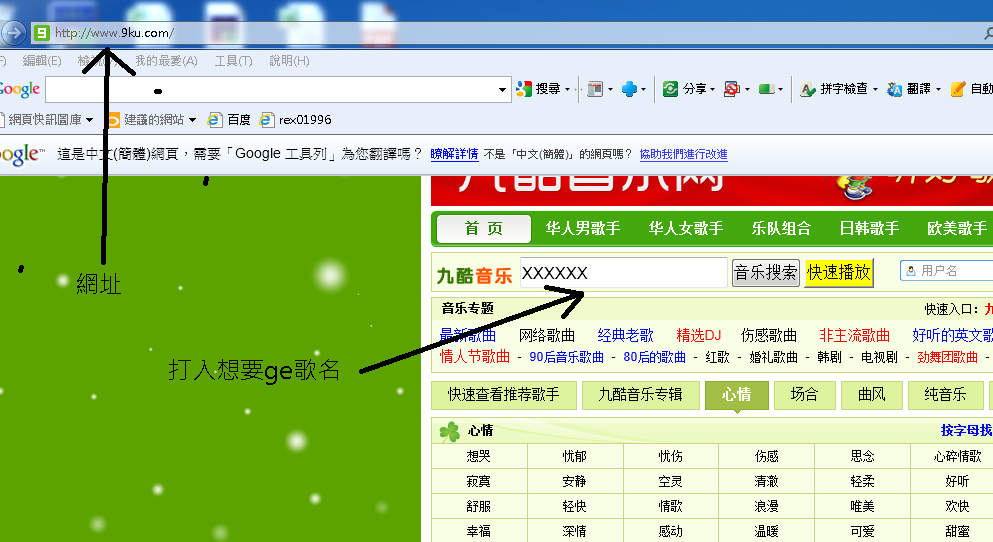This screenshot has height=542, width=993.
Task: Click the Google toolbar 搜尋 search icon
Action: point(523,89)
